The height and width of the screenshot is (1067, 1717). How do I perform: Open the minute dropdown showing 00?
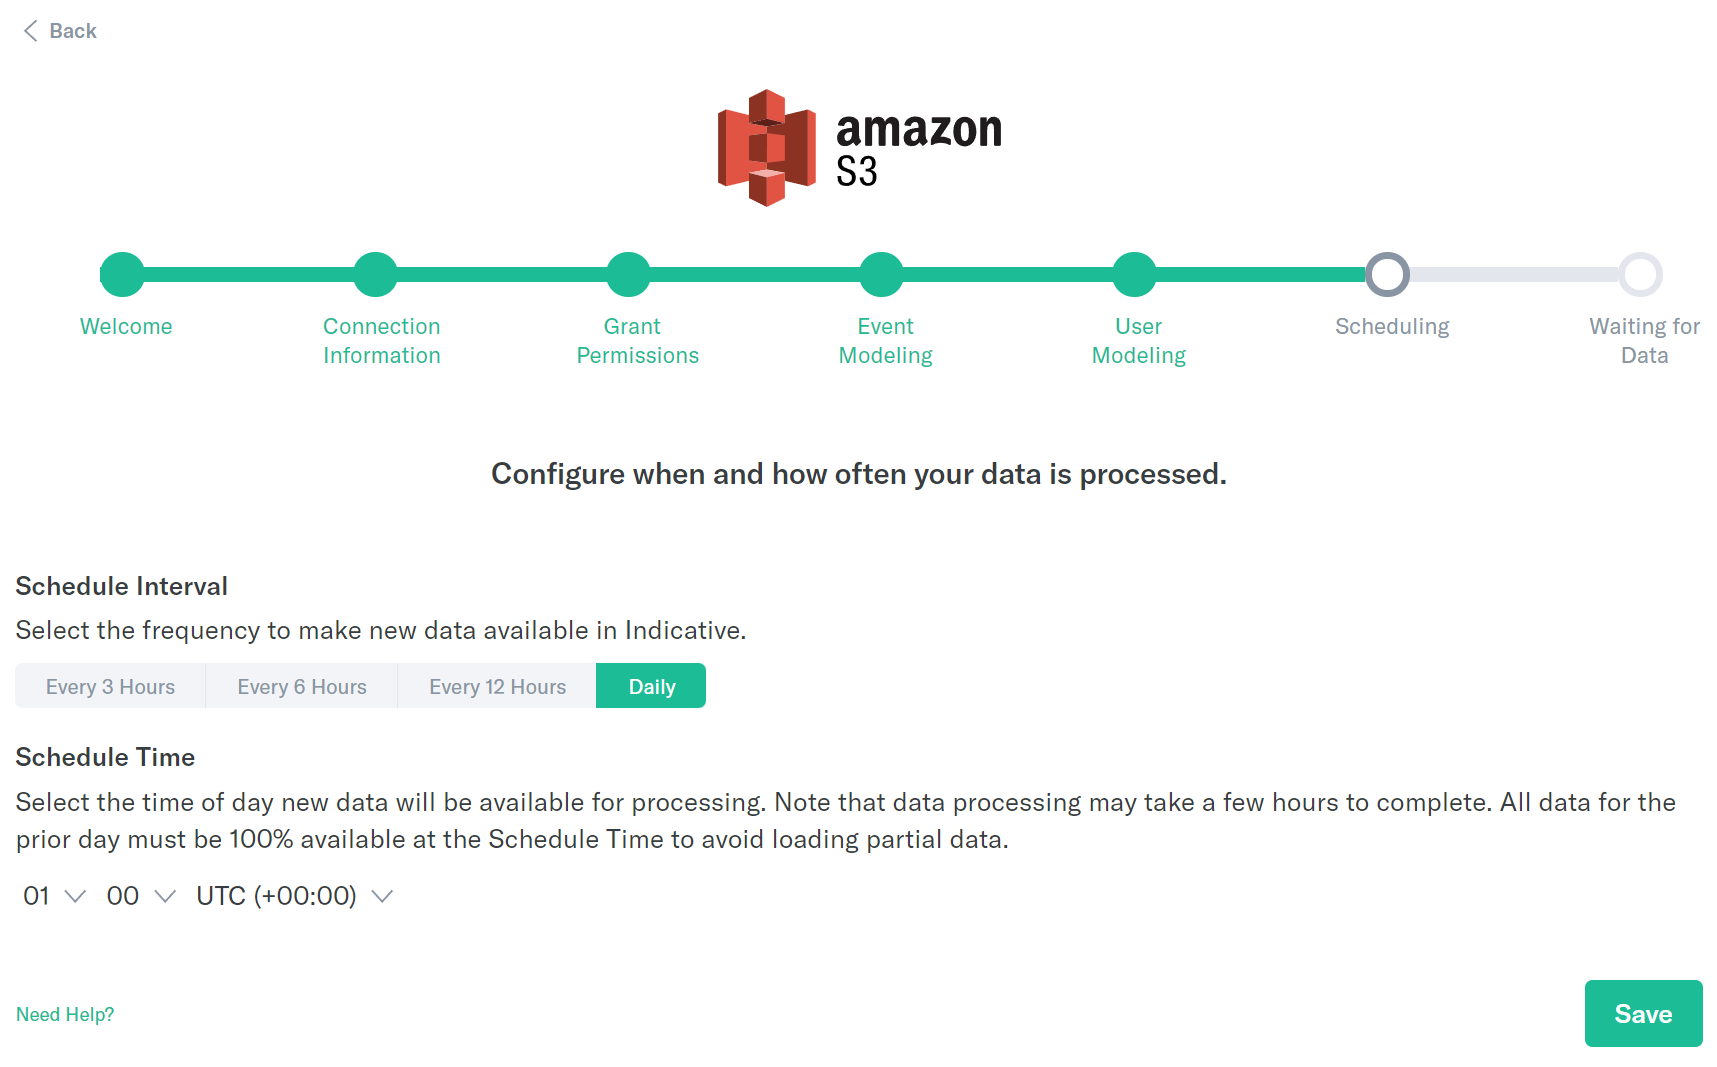coord(138,896)
